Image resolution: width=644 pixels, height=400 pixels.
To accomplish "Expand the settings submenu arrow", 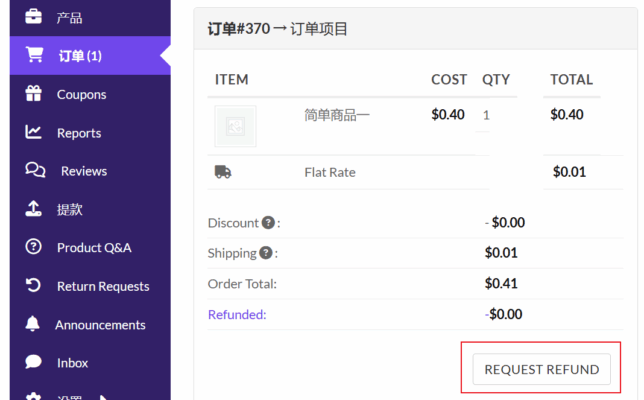I will (102, 397).
